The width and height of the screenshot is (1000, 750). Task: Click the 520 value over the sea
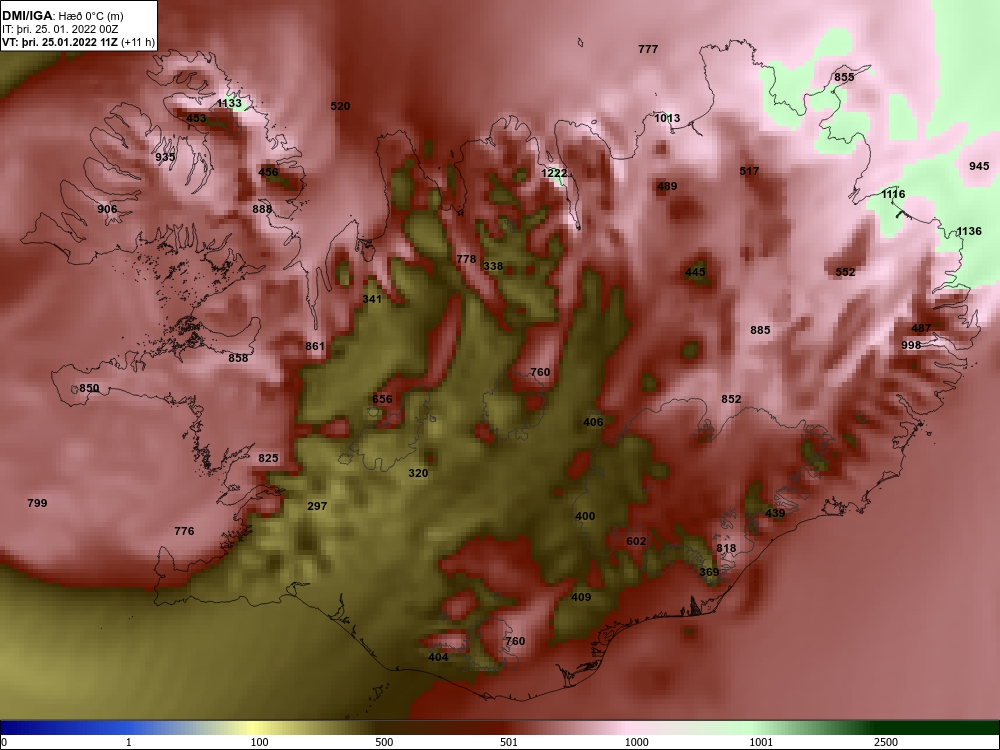click(340, 107)
